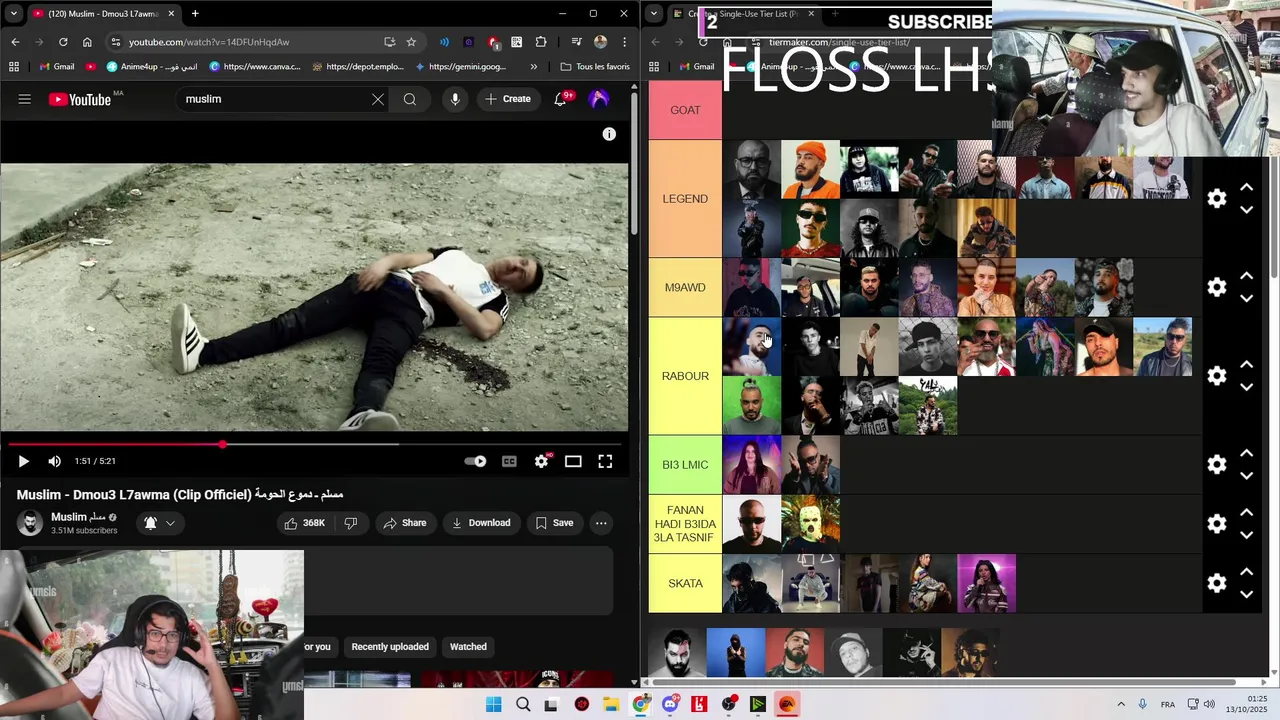The width and height of the screenshot is (1280, 720).
Task: Enter full screen video mode
Action: coord(605,461)
